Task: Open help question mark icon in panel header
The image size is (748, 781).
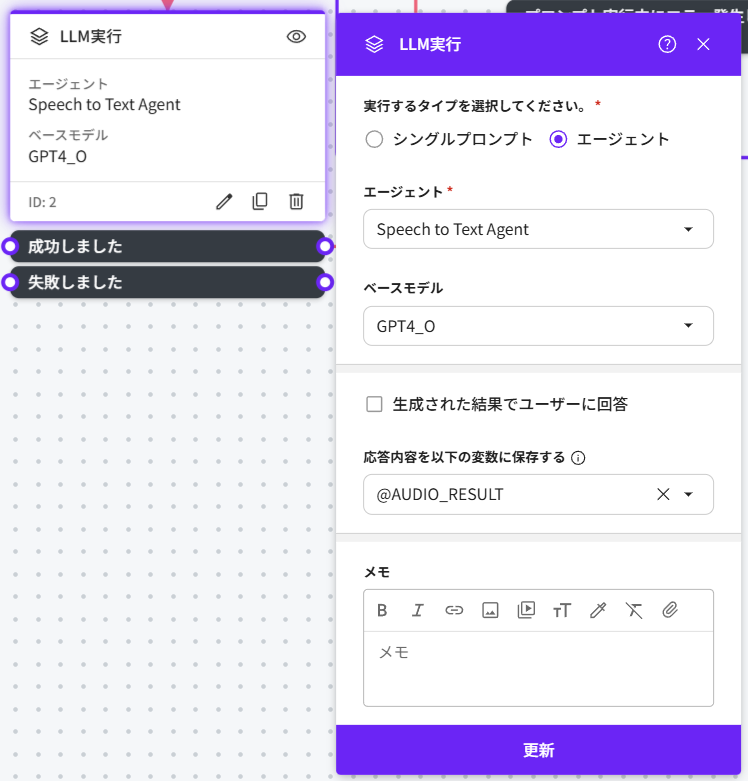Action: click(667, 44)
